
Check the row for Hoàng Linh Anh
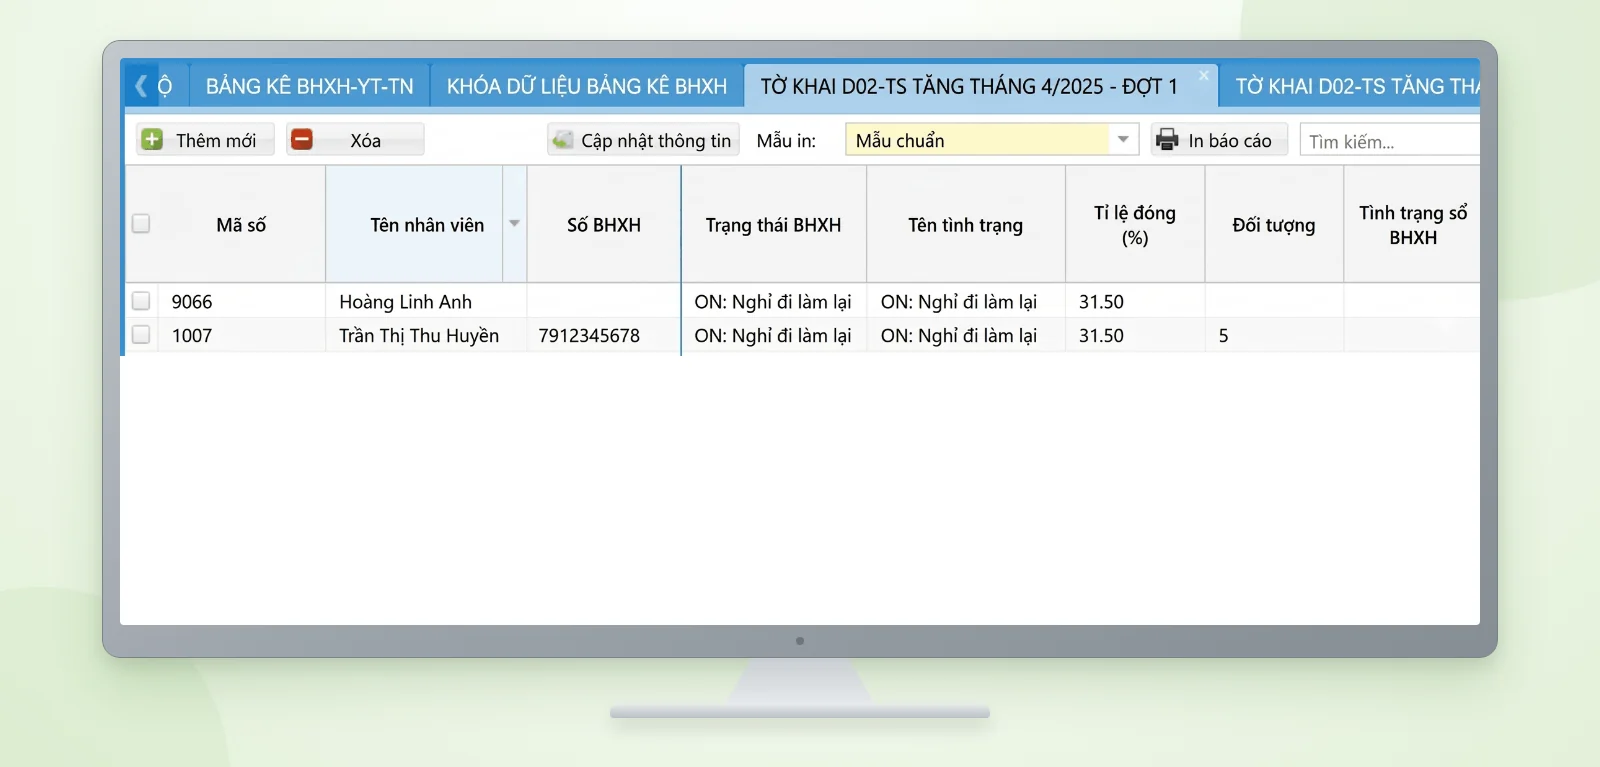[x=141, y=301]
